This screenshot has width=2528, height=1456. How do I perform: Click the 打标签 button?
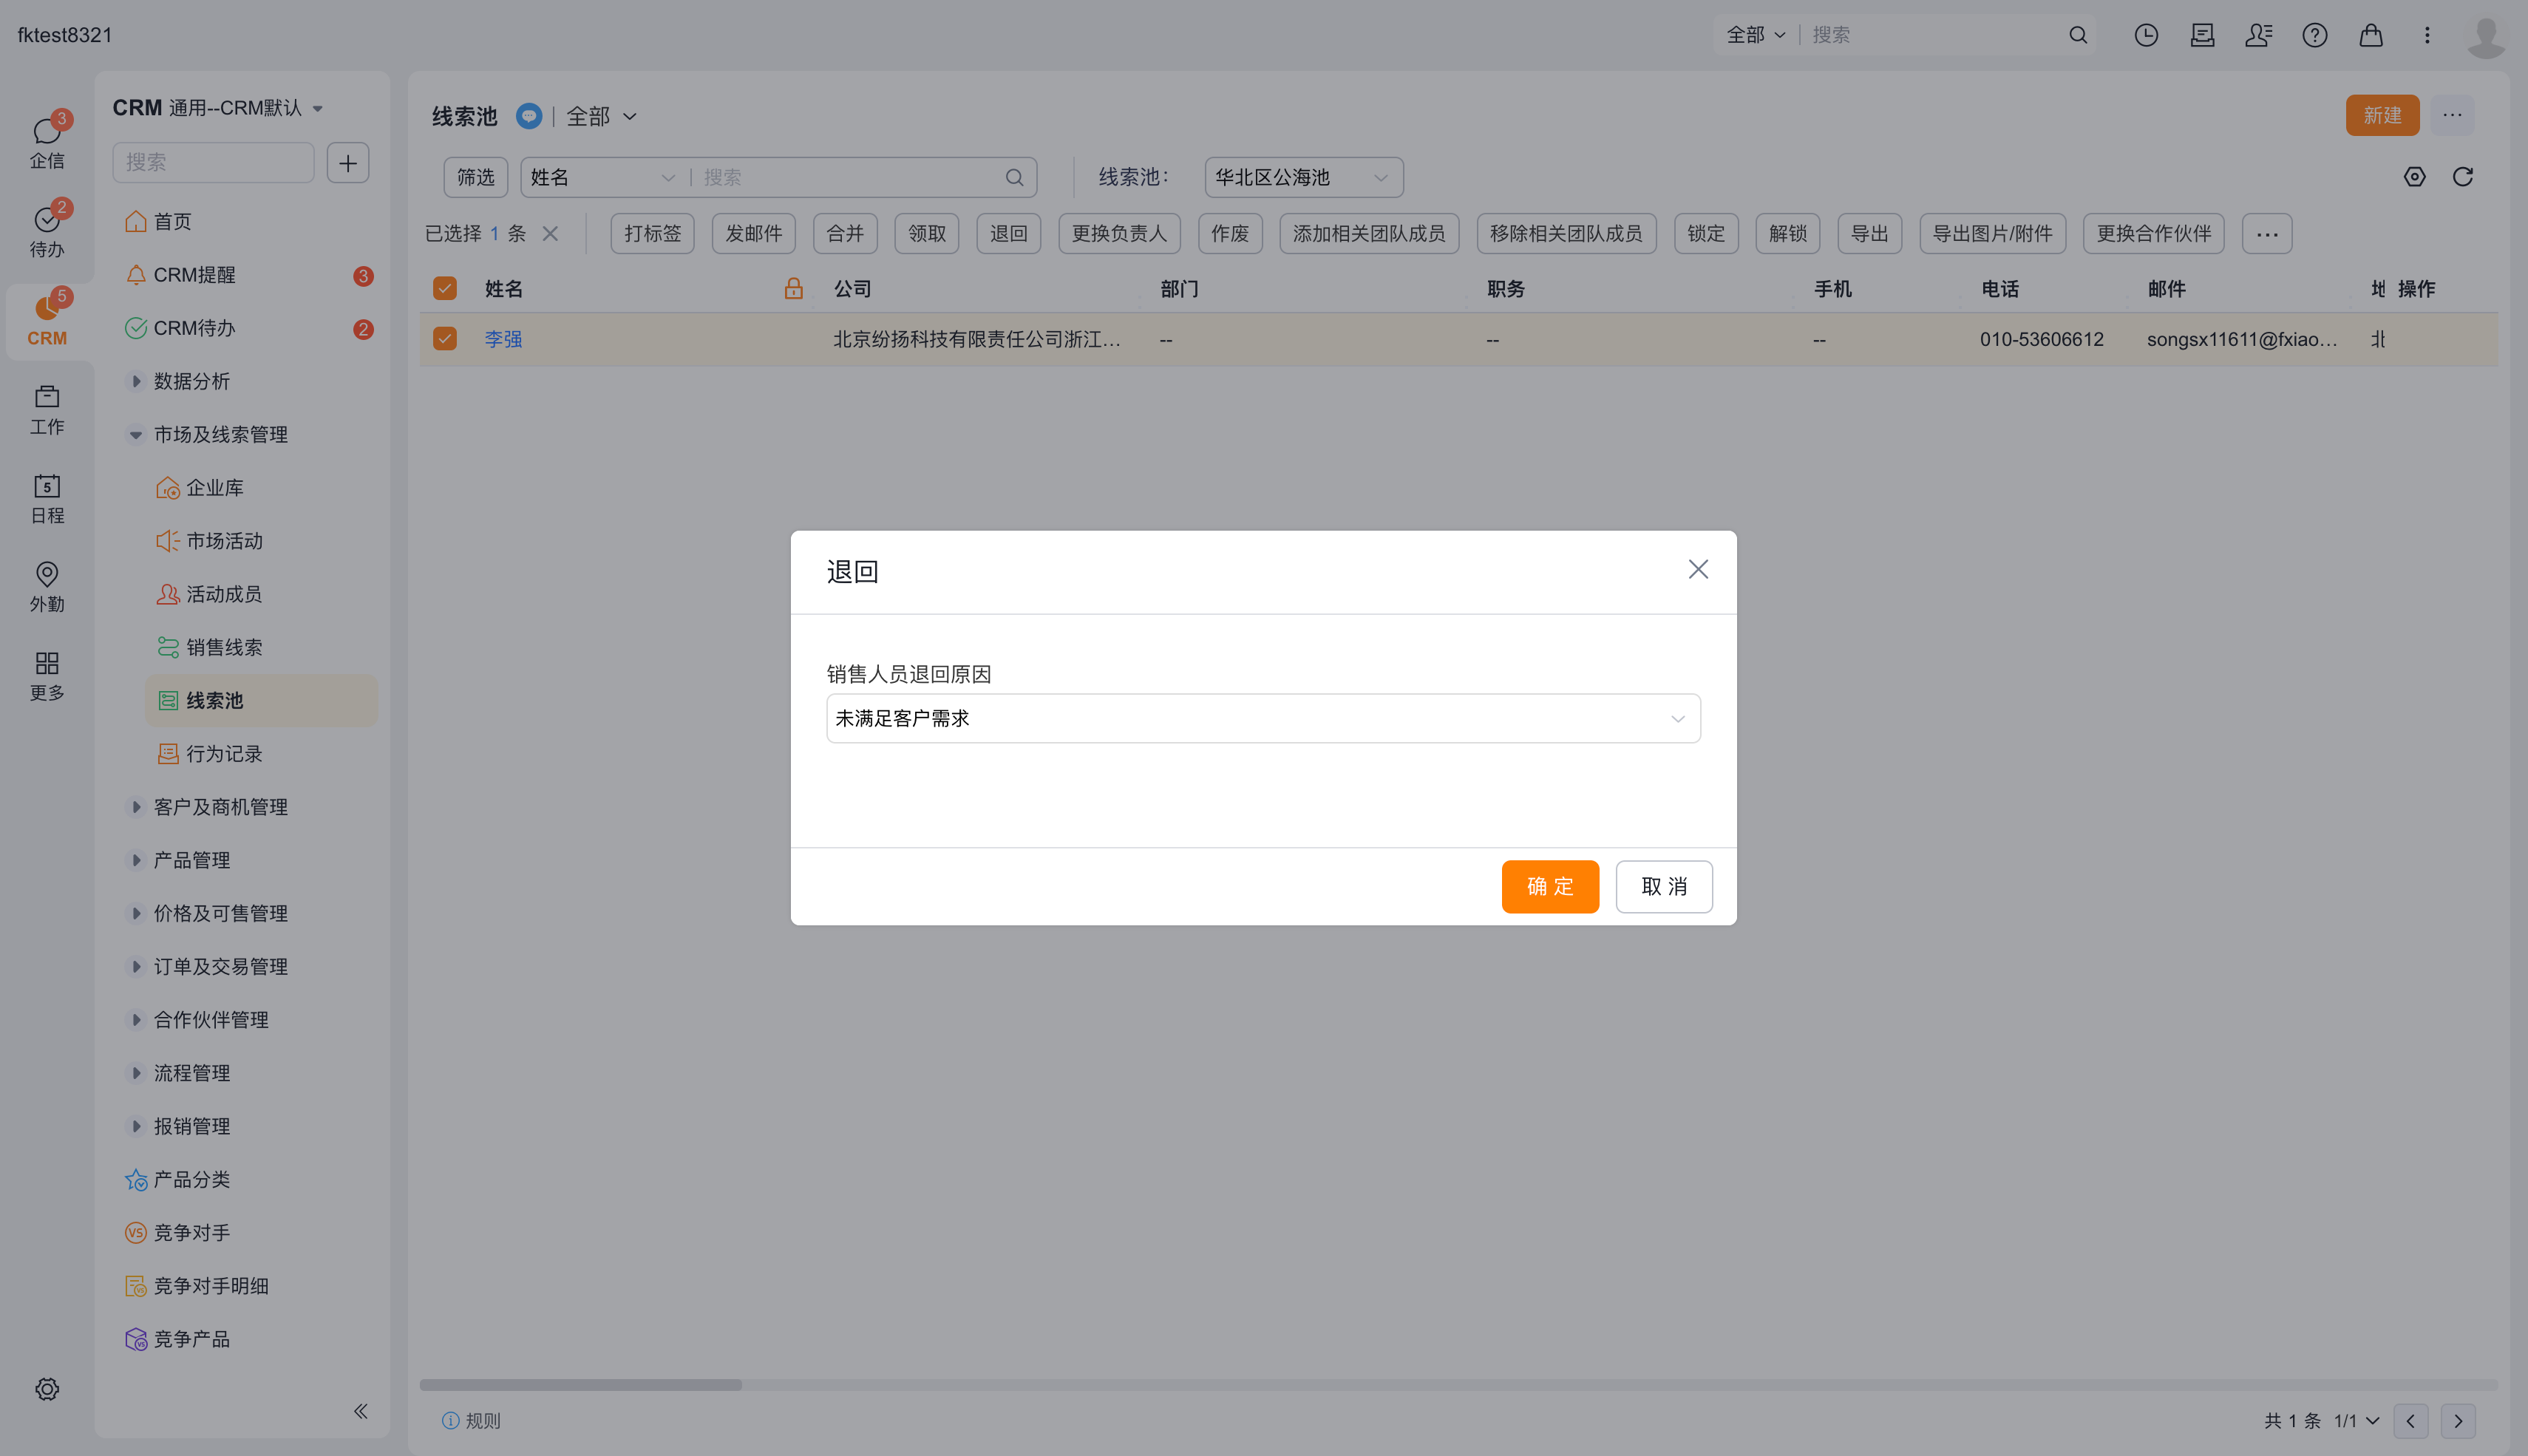coord(652,233)
